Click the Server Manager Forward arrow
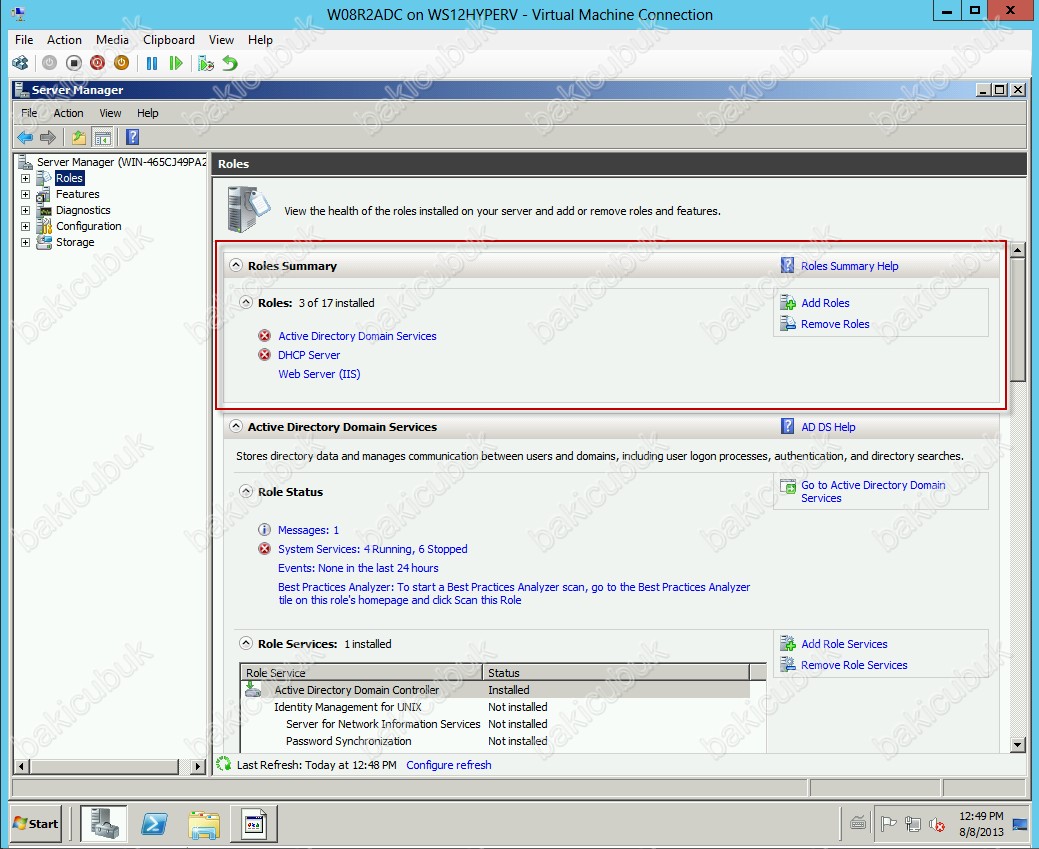This screenshot has width=1039, height=849. [x=48, y=137]
